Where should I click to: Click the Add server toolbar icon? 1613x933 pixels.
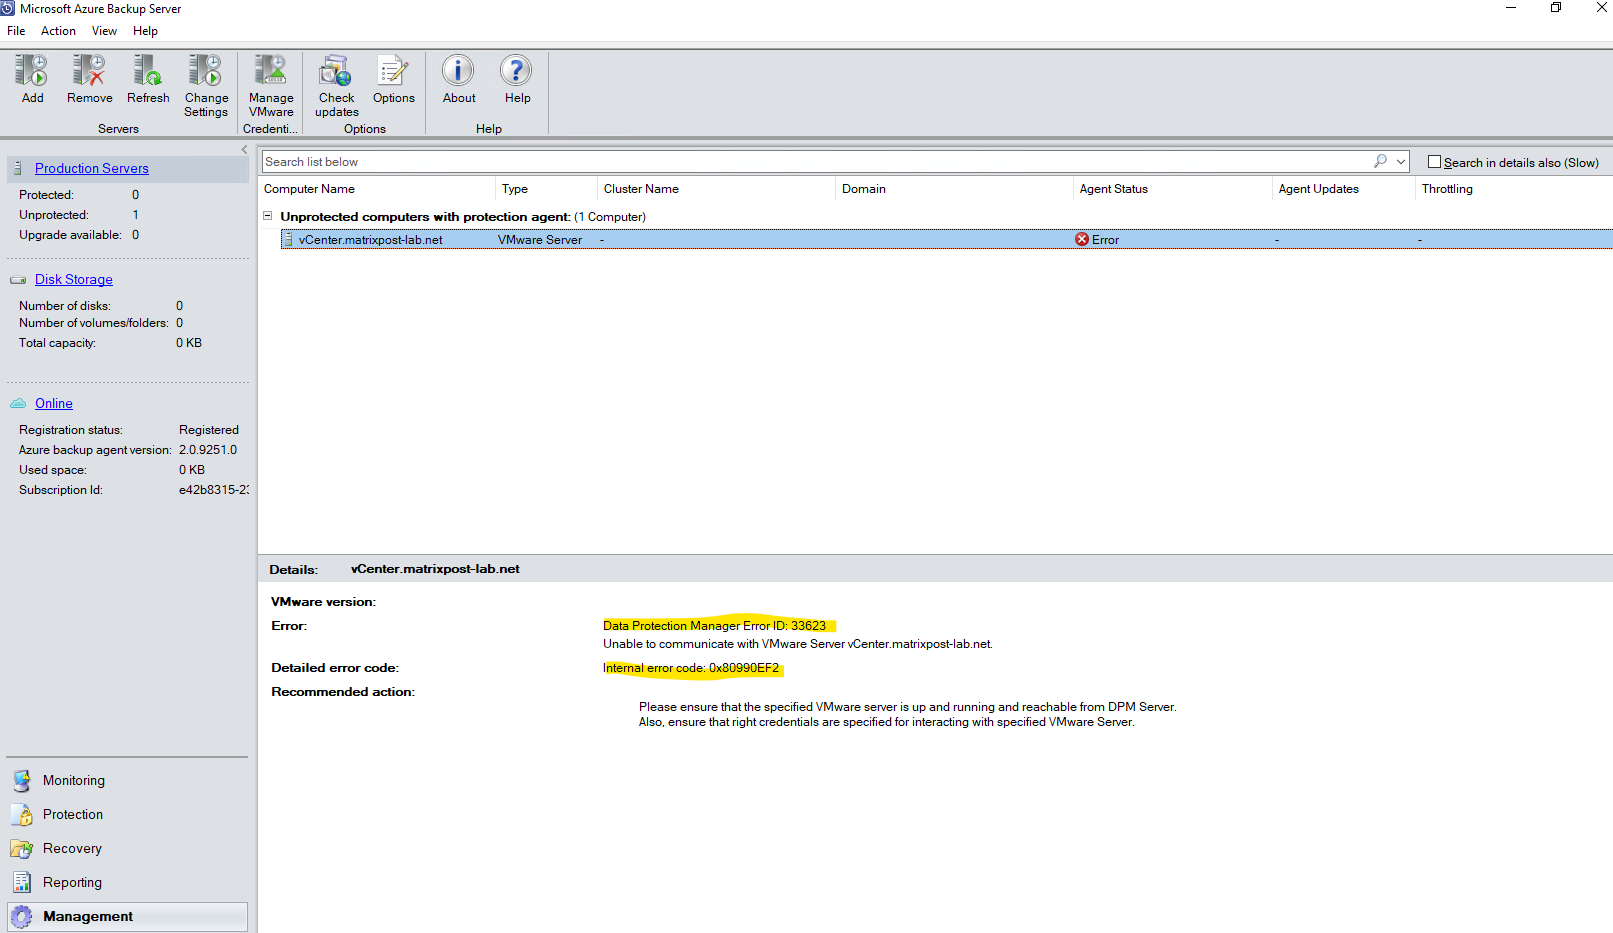[x=32, y=71]
